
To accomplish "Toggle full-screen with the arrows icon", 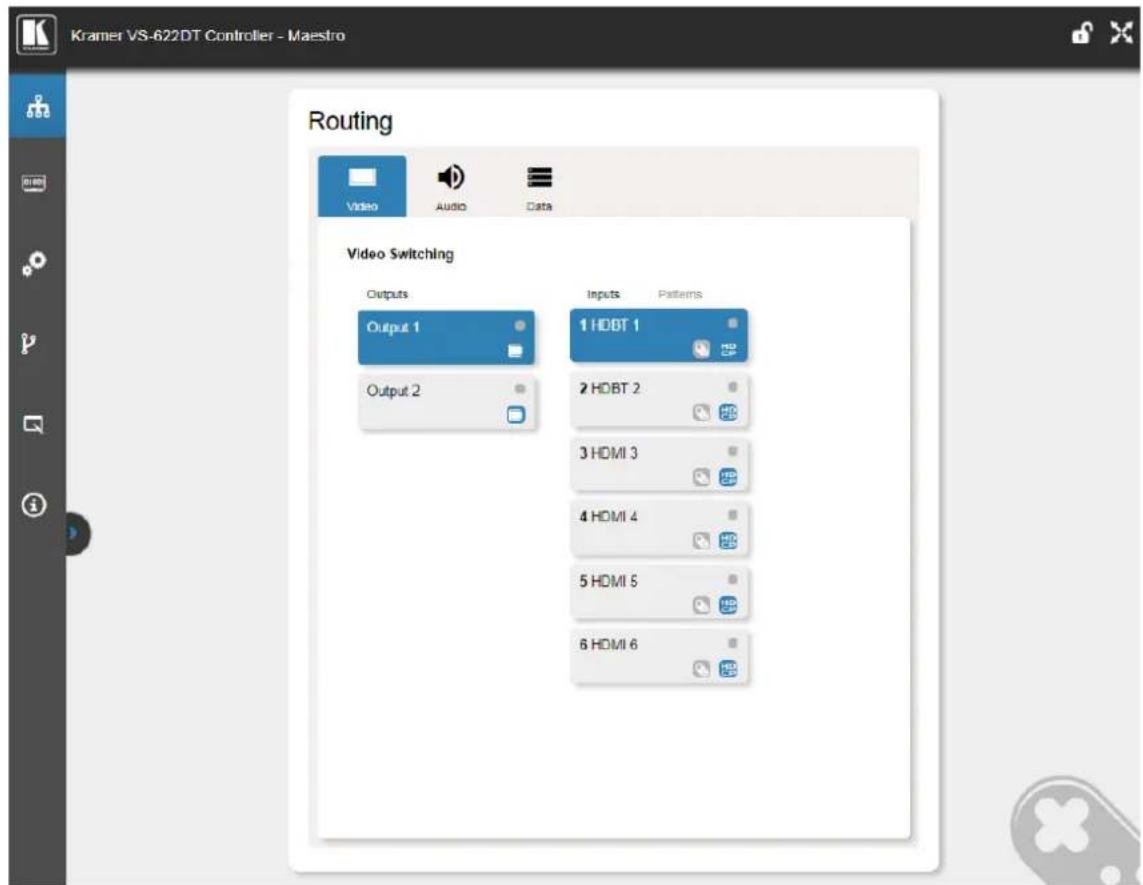I will coord(1121,33).
